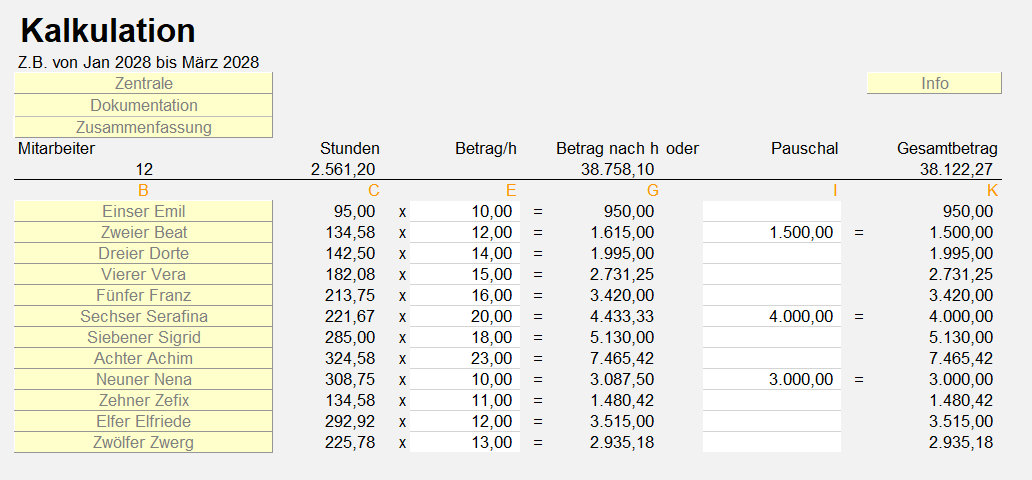This screenshot has width=1032, height=480.
Task: Go to Zusammenfassung
Action: [x=143, y=127]
